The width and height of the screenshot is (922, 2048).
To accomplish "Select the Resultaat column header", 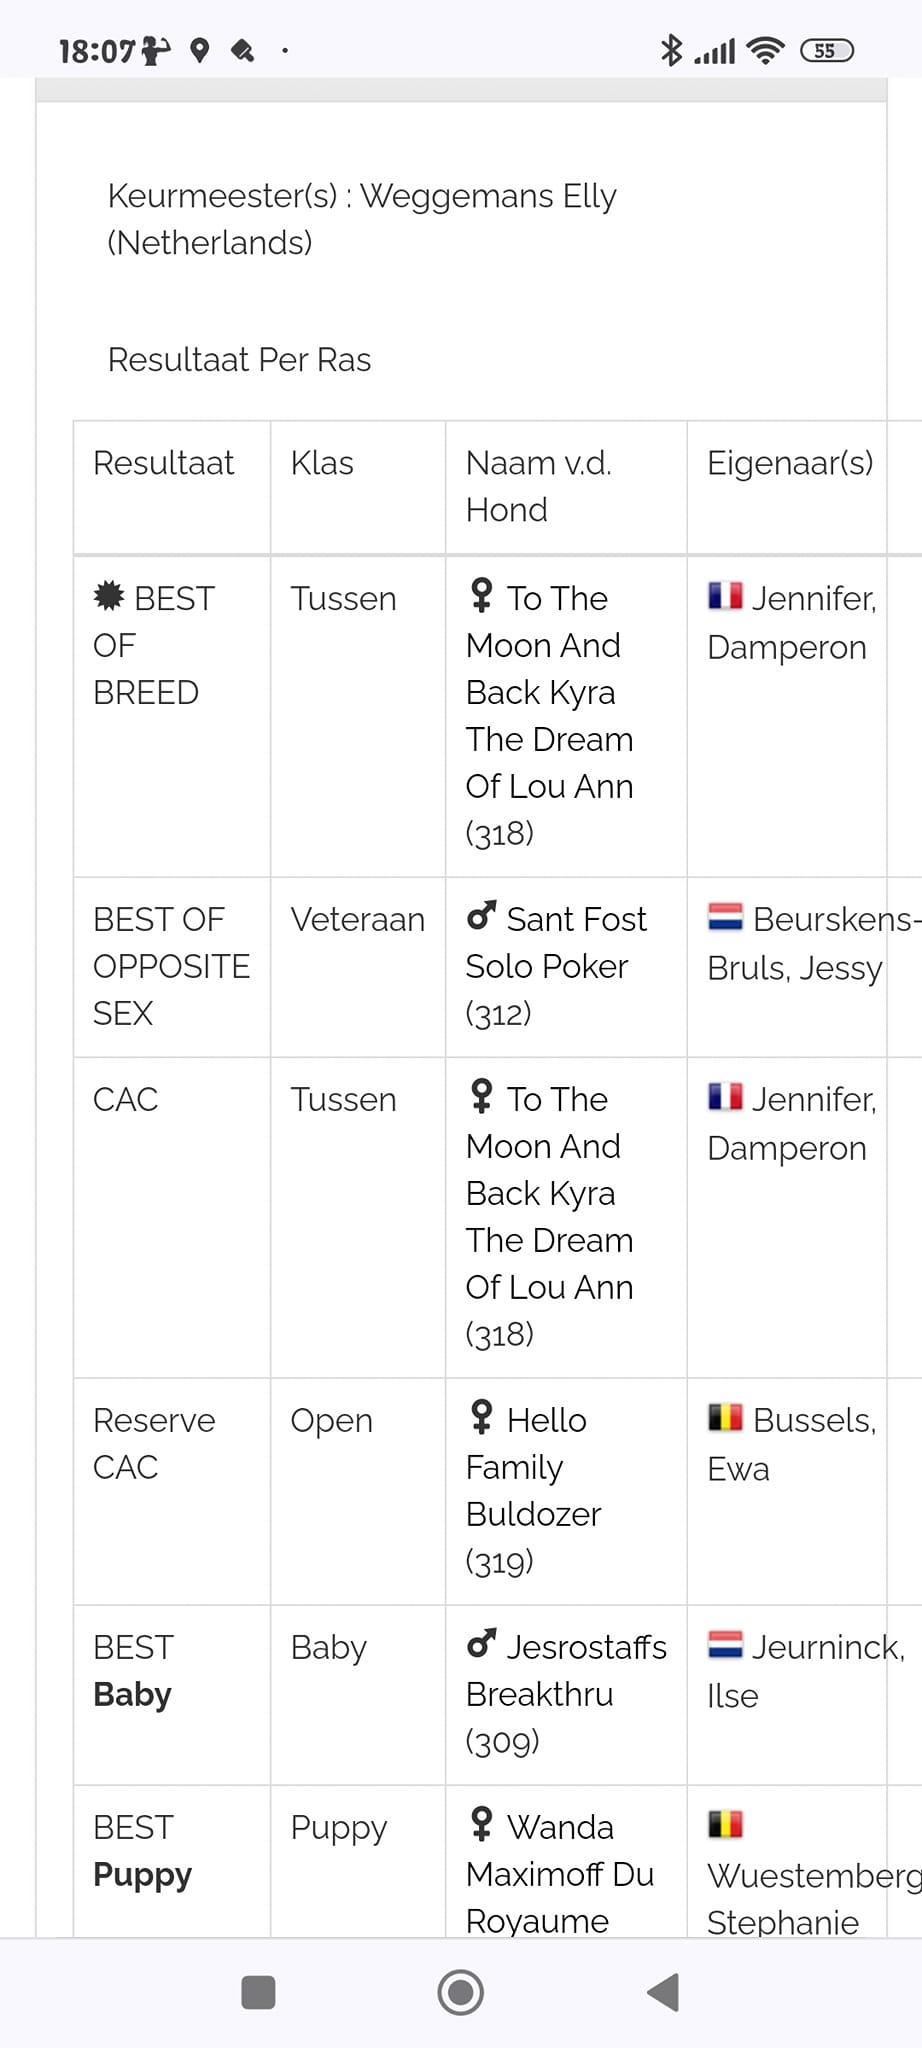I will pyautogui.click(x=163, y=463).
